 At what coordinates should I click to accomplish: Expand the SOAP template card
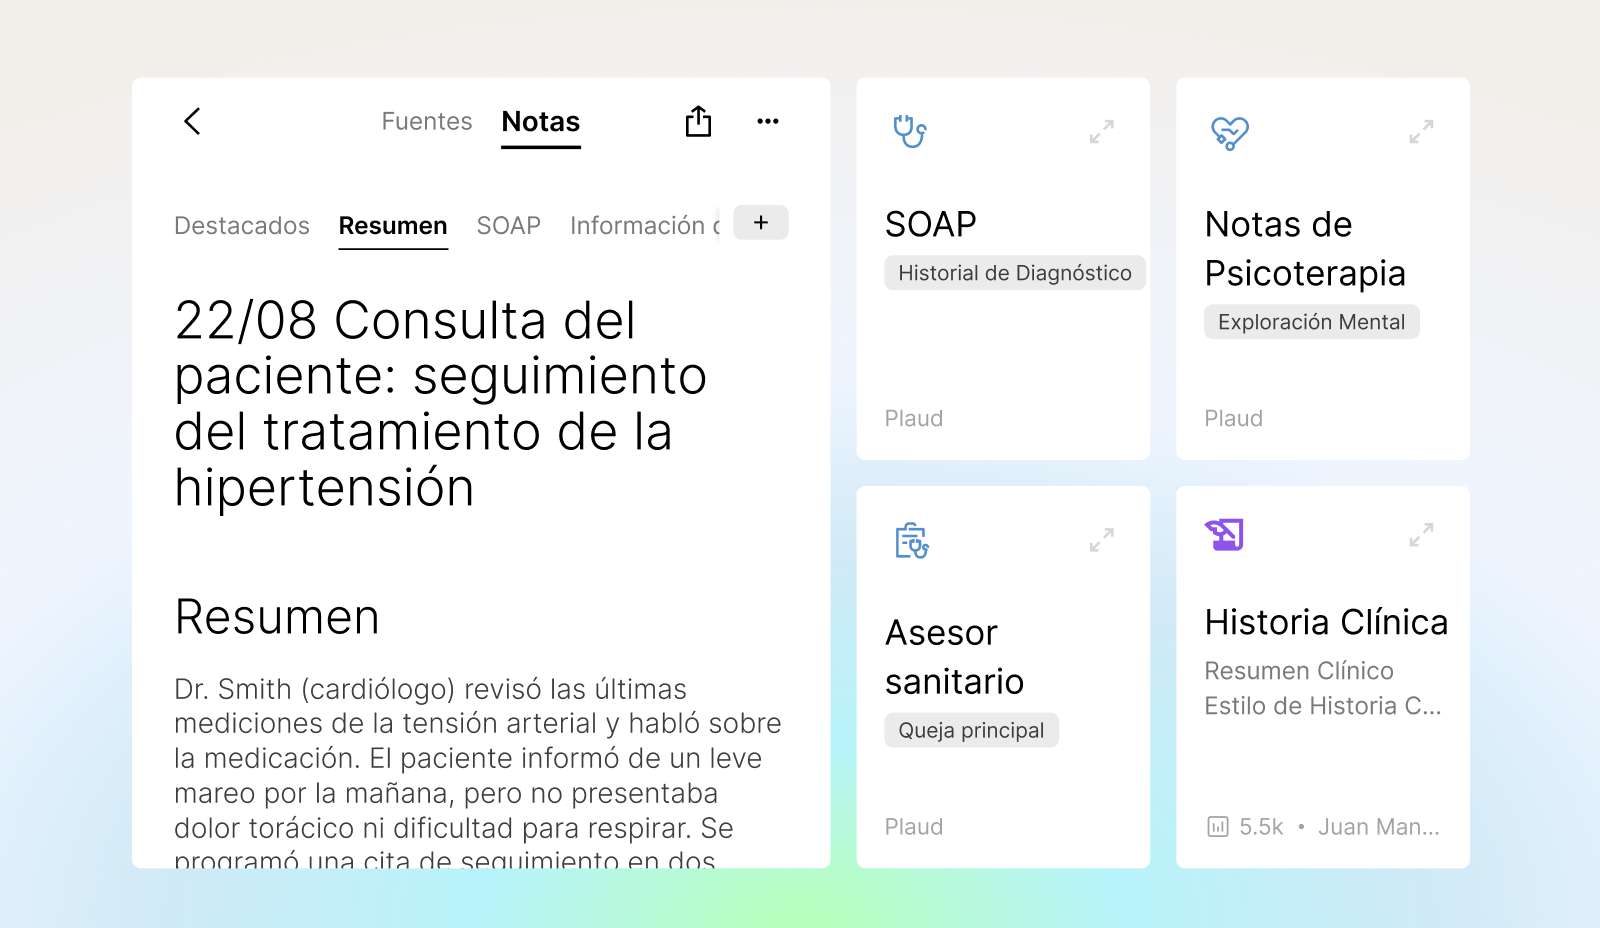pos(1101,132)
